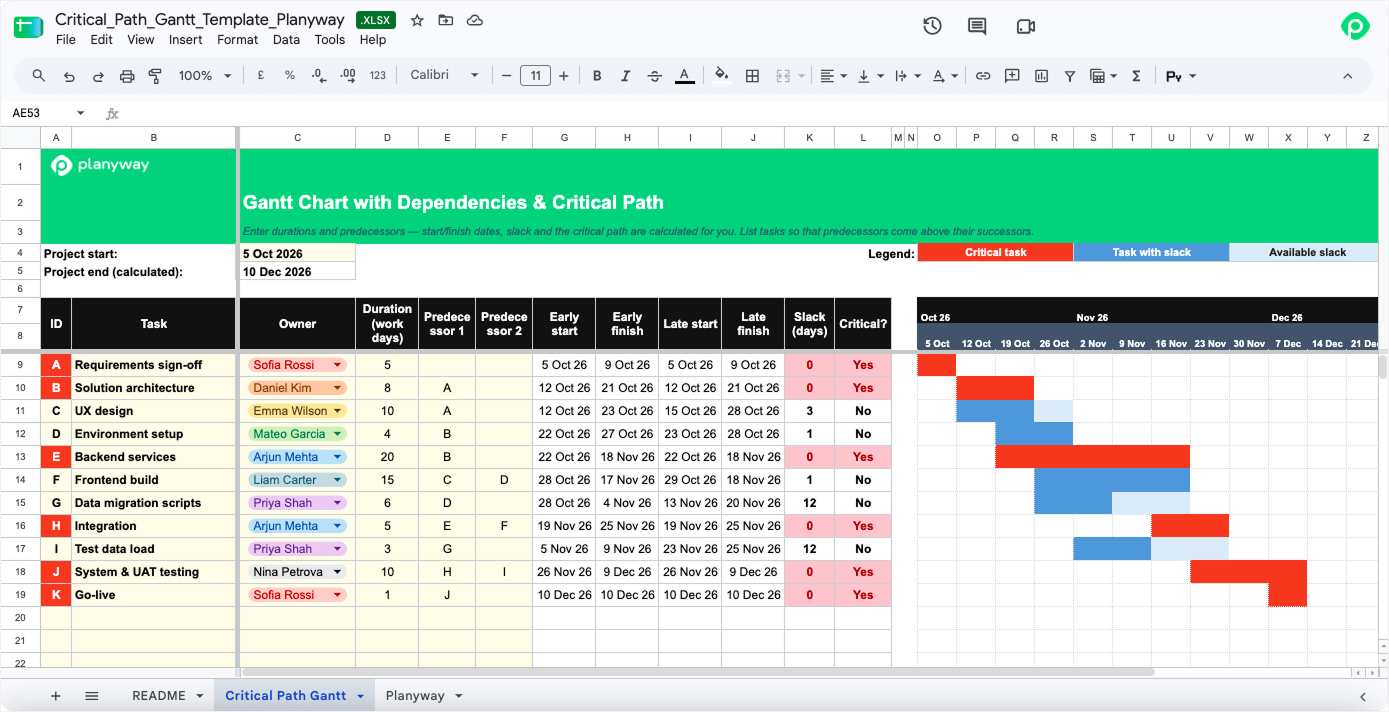Open the text color picker
This screenshot has width=1389, height=712.
(684, 76)
